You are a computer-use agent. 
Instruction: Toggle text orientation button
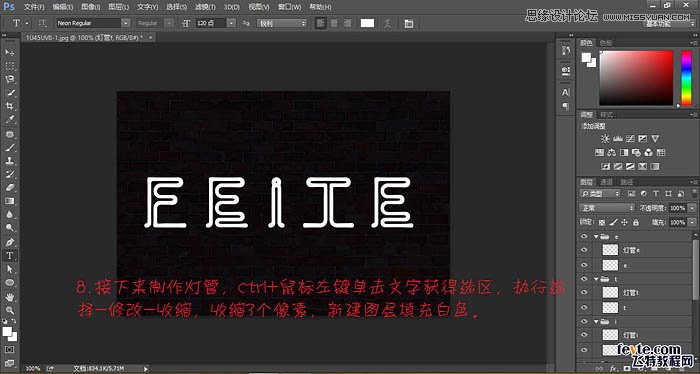(42, 23)
